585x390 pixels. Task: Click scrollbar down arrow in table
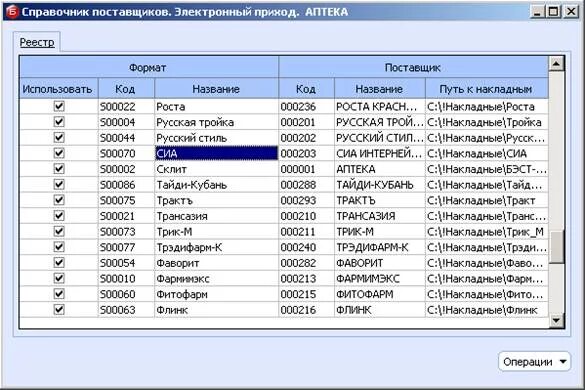[x=556, y=321]
